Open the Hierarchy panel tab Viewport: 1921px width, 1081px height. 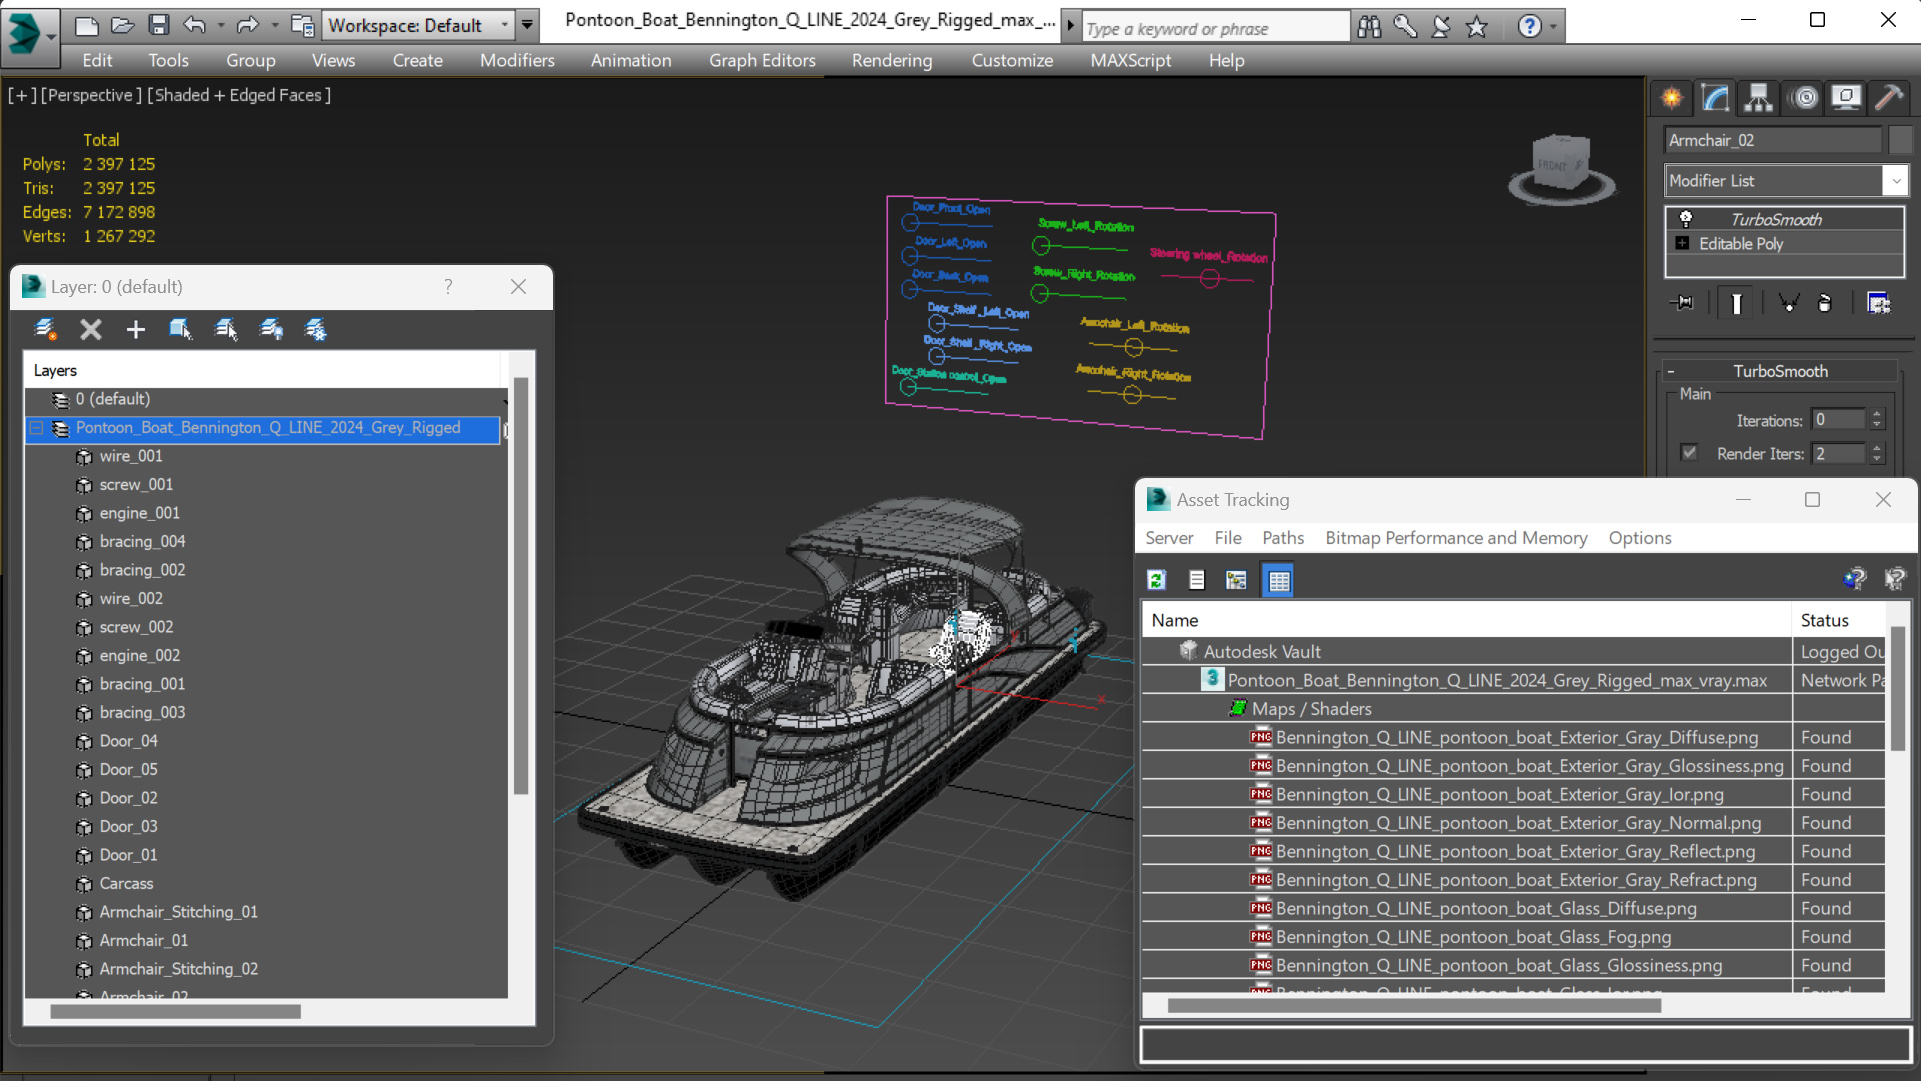[1758, 97]
